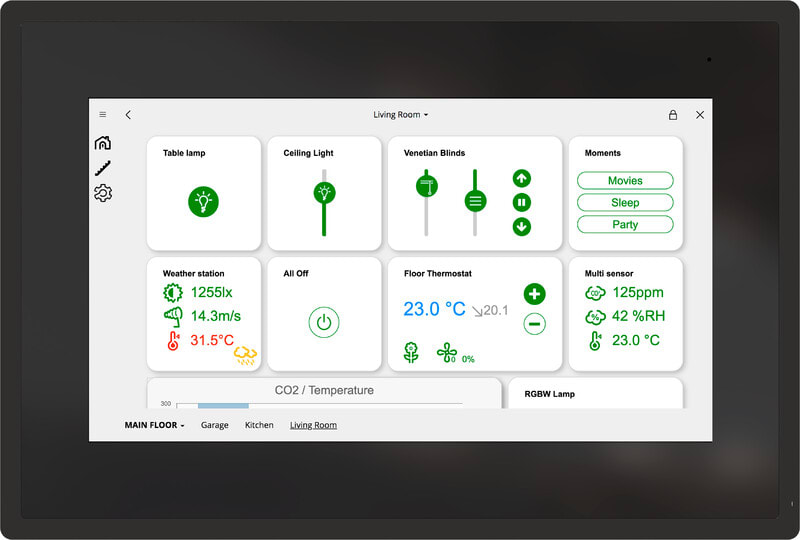
Task: Open the home icon in the sidebar
Action: (x=102, y=143)
